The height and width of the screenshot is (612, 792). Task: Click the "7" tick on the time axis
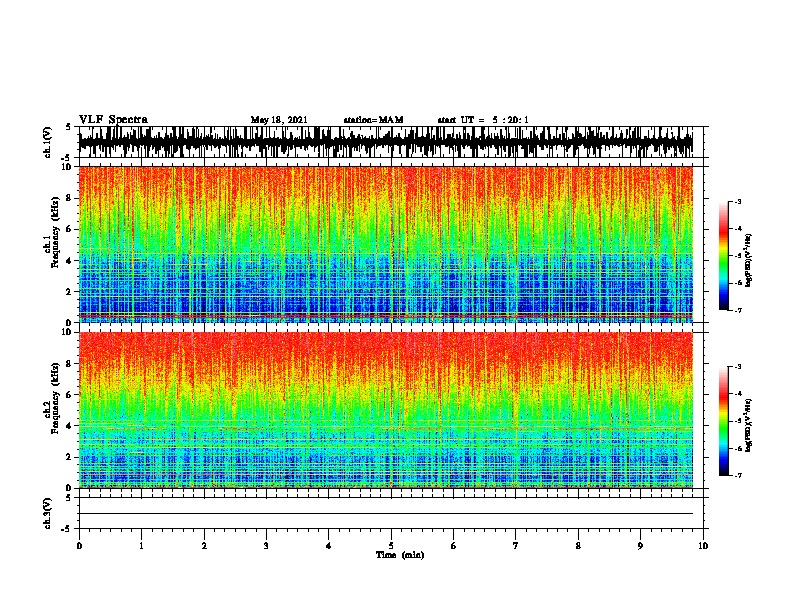pyautogui.click(x=516, y=546)
